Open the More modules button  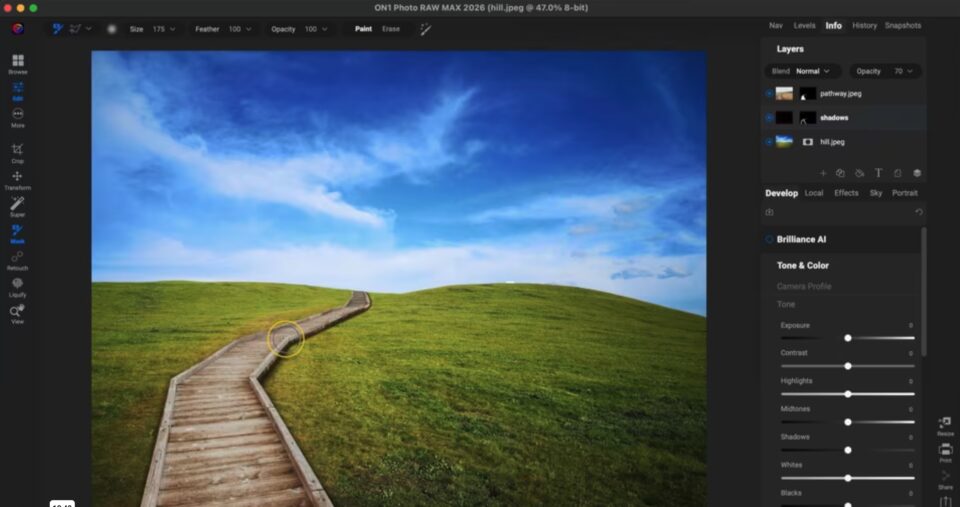coord(18,118)
